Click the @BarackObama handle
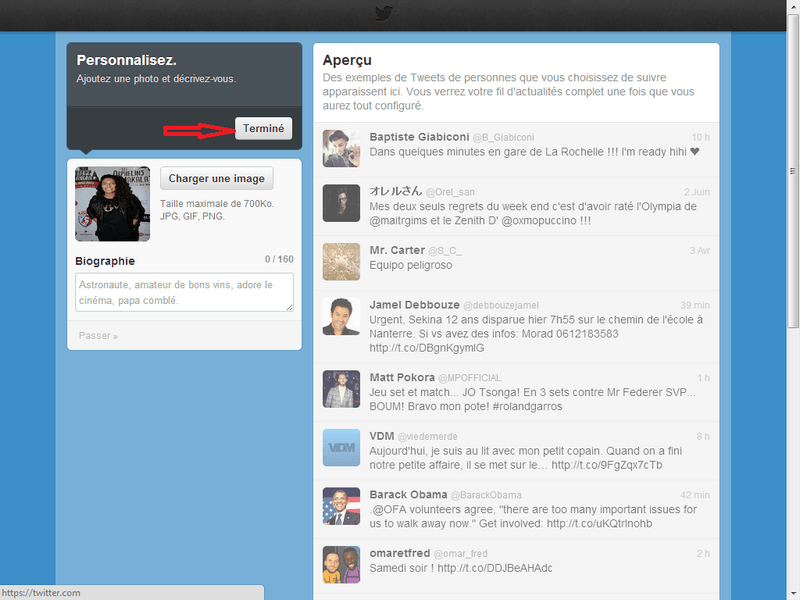Image resolution: width=800 pixels, height=600 pixels. pyautogui.click(x=486, y=495)
